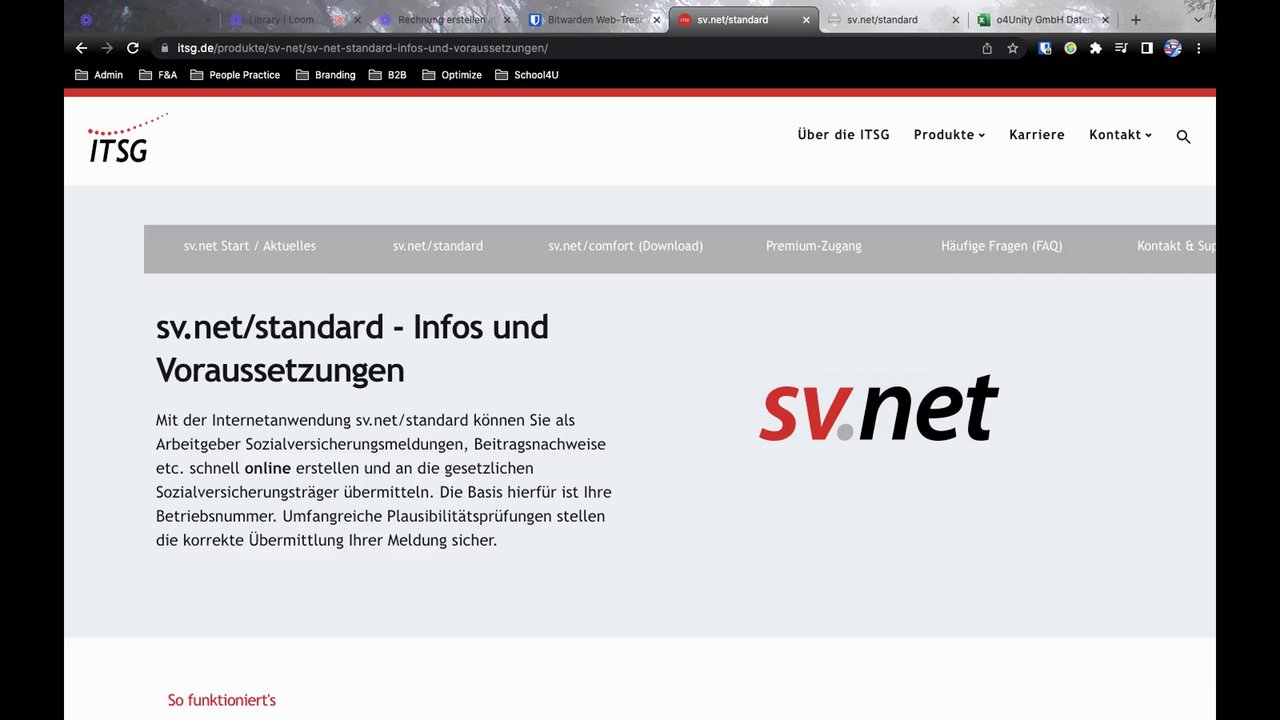The height and width of the screenshot is (720, 1280).
Task: Expand the Produkte dropdown menu
Action: 949,135
